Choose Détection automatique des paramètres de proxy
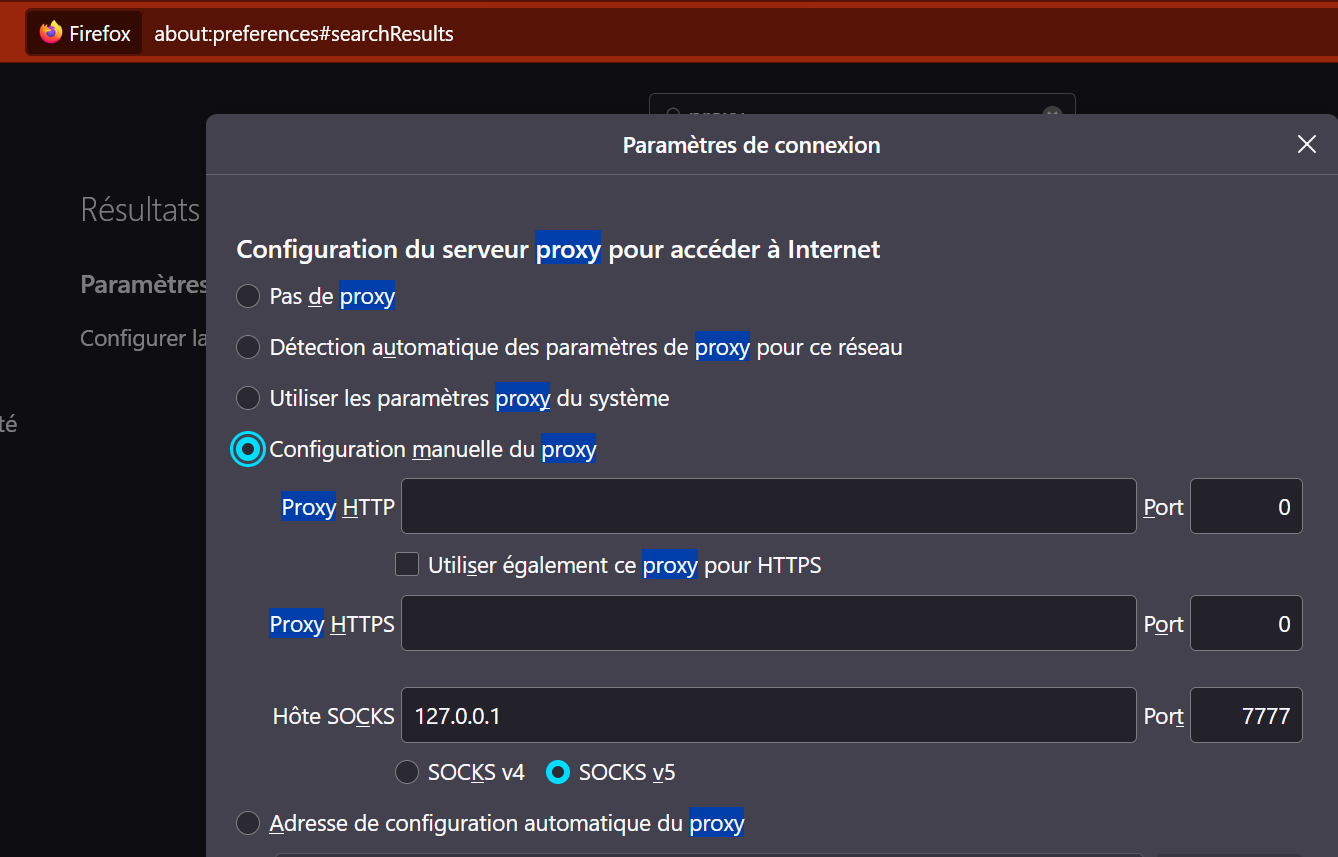Image resolution: width=1338 pixels, height=857 pixels. (248, 348)
